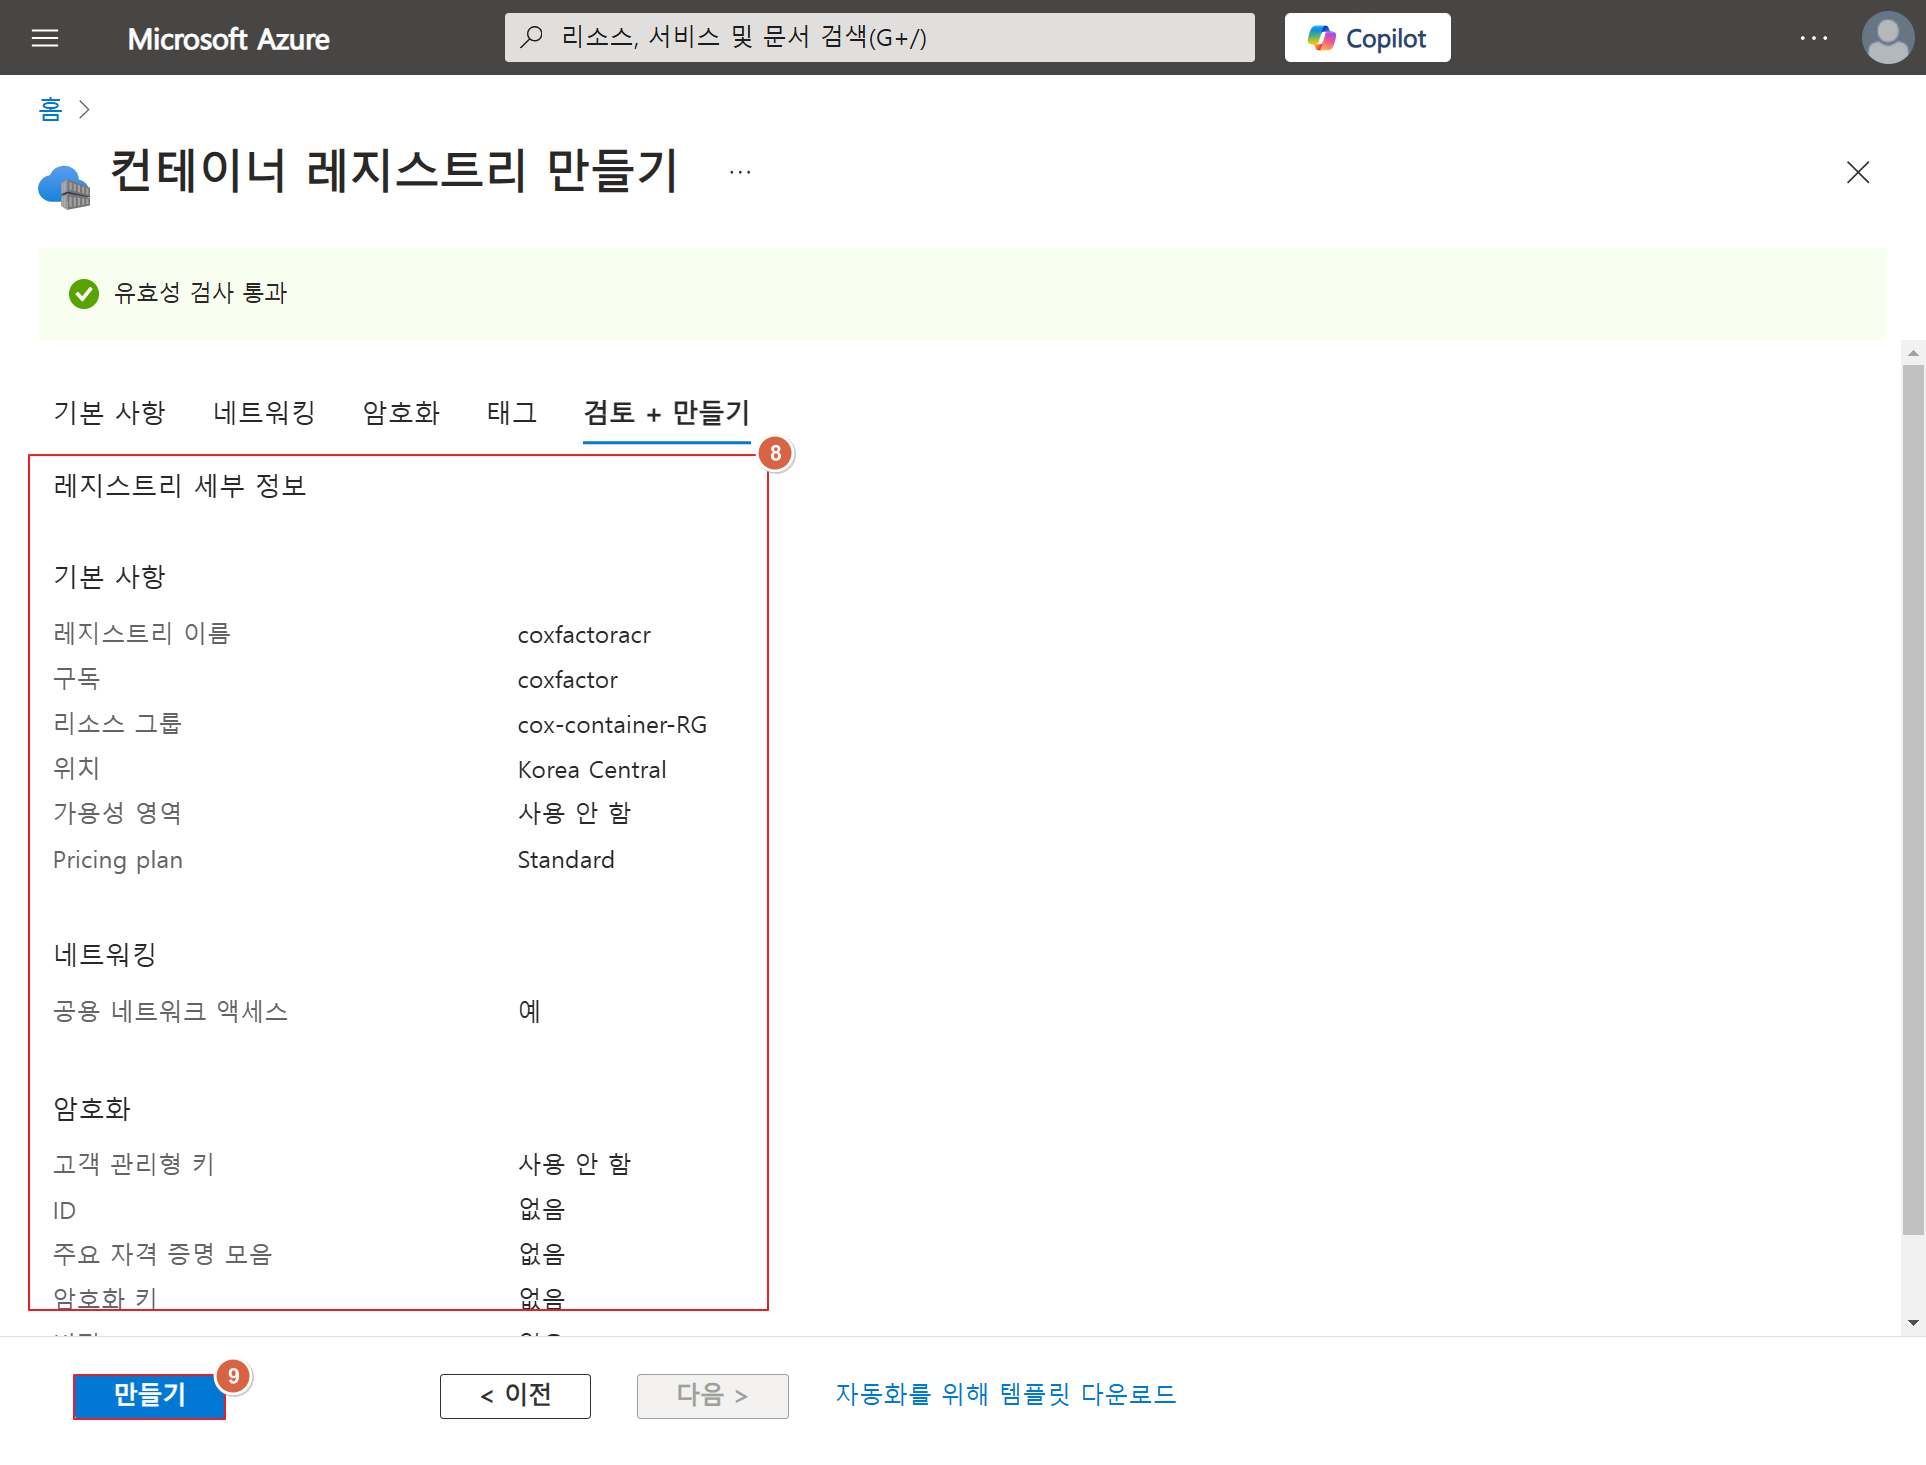Select resource group value cox-container-RG
1926x1465 pixels.
[612, 725]
